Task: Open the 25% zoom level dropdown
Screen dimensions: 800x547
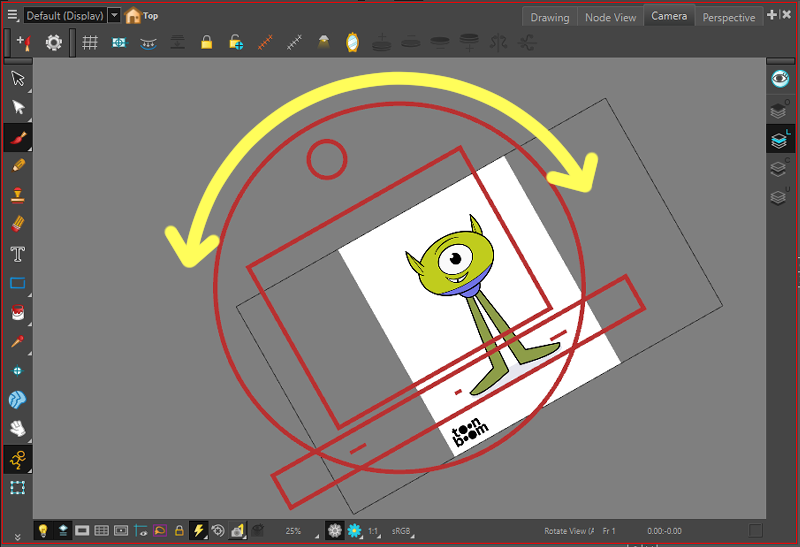Action: click(296, 531)
